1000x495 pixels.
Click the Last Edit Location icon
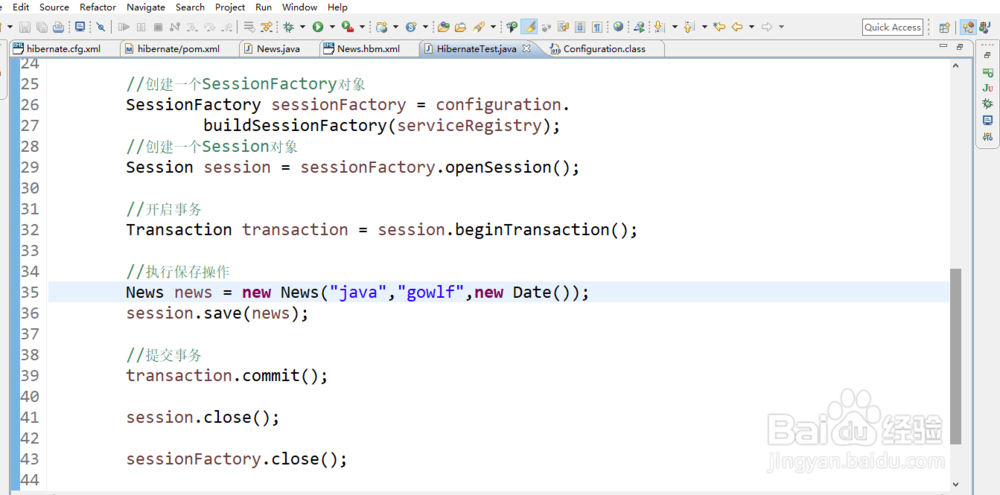(x=719, y=27)
